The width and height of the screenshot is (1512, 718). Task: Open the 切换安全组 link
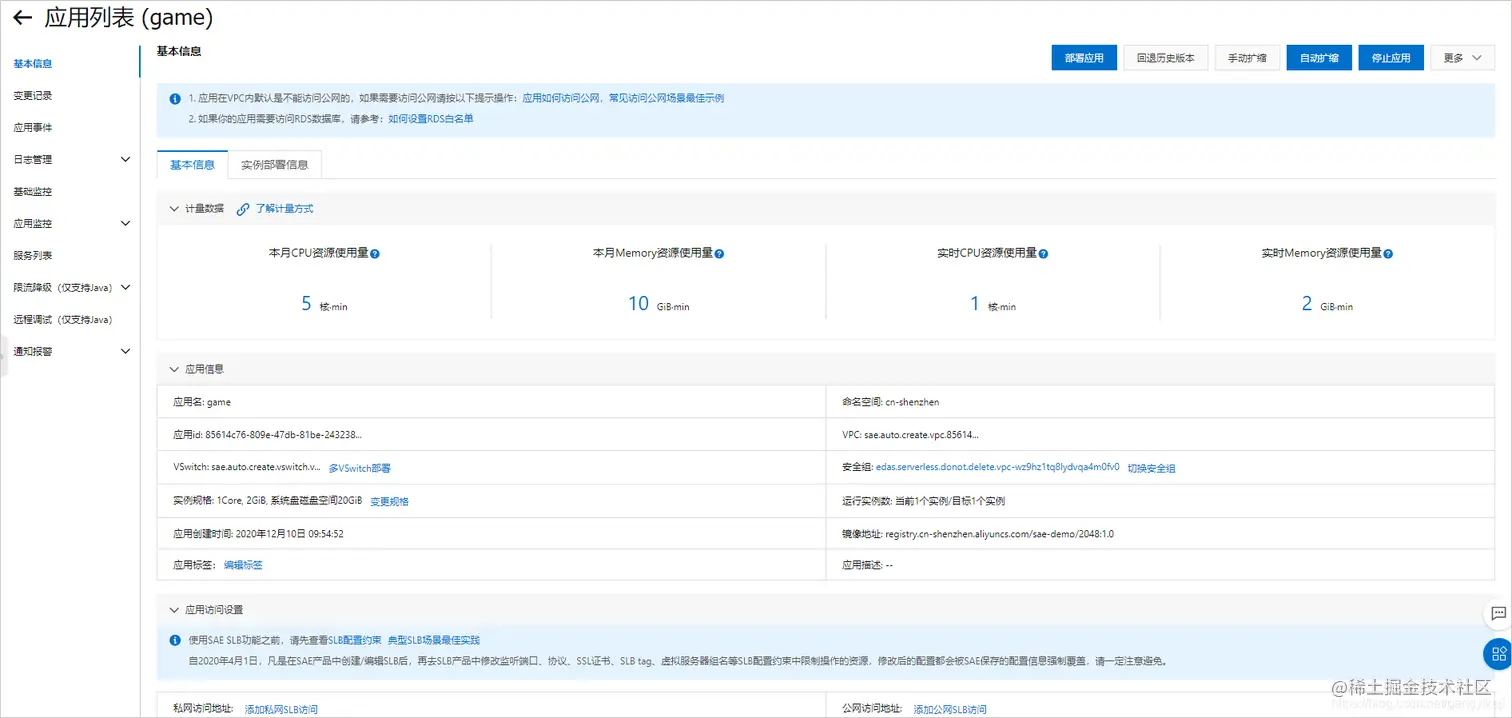click(x=1152, y=467)
